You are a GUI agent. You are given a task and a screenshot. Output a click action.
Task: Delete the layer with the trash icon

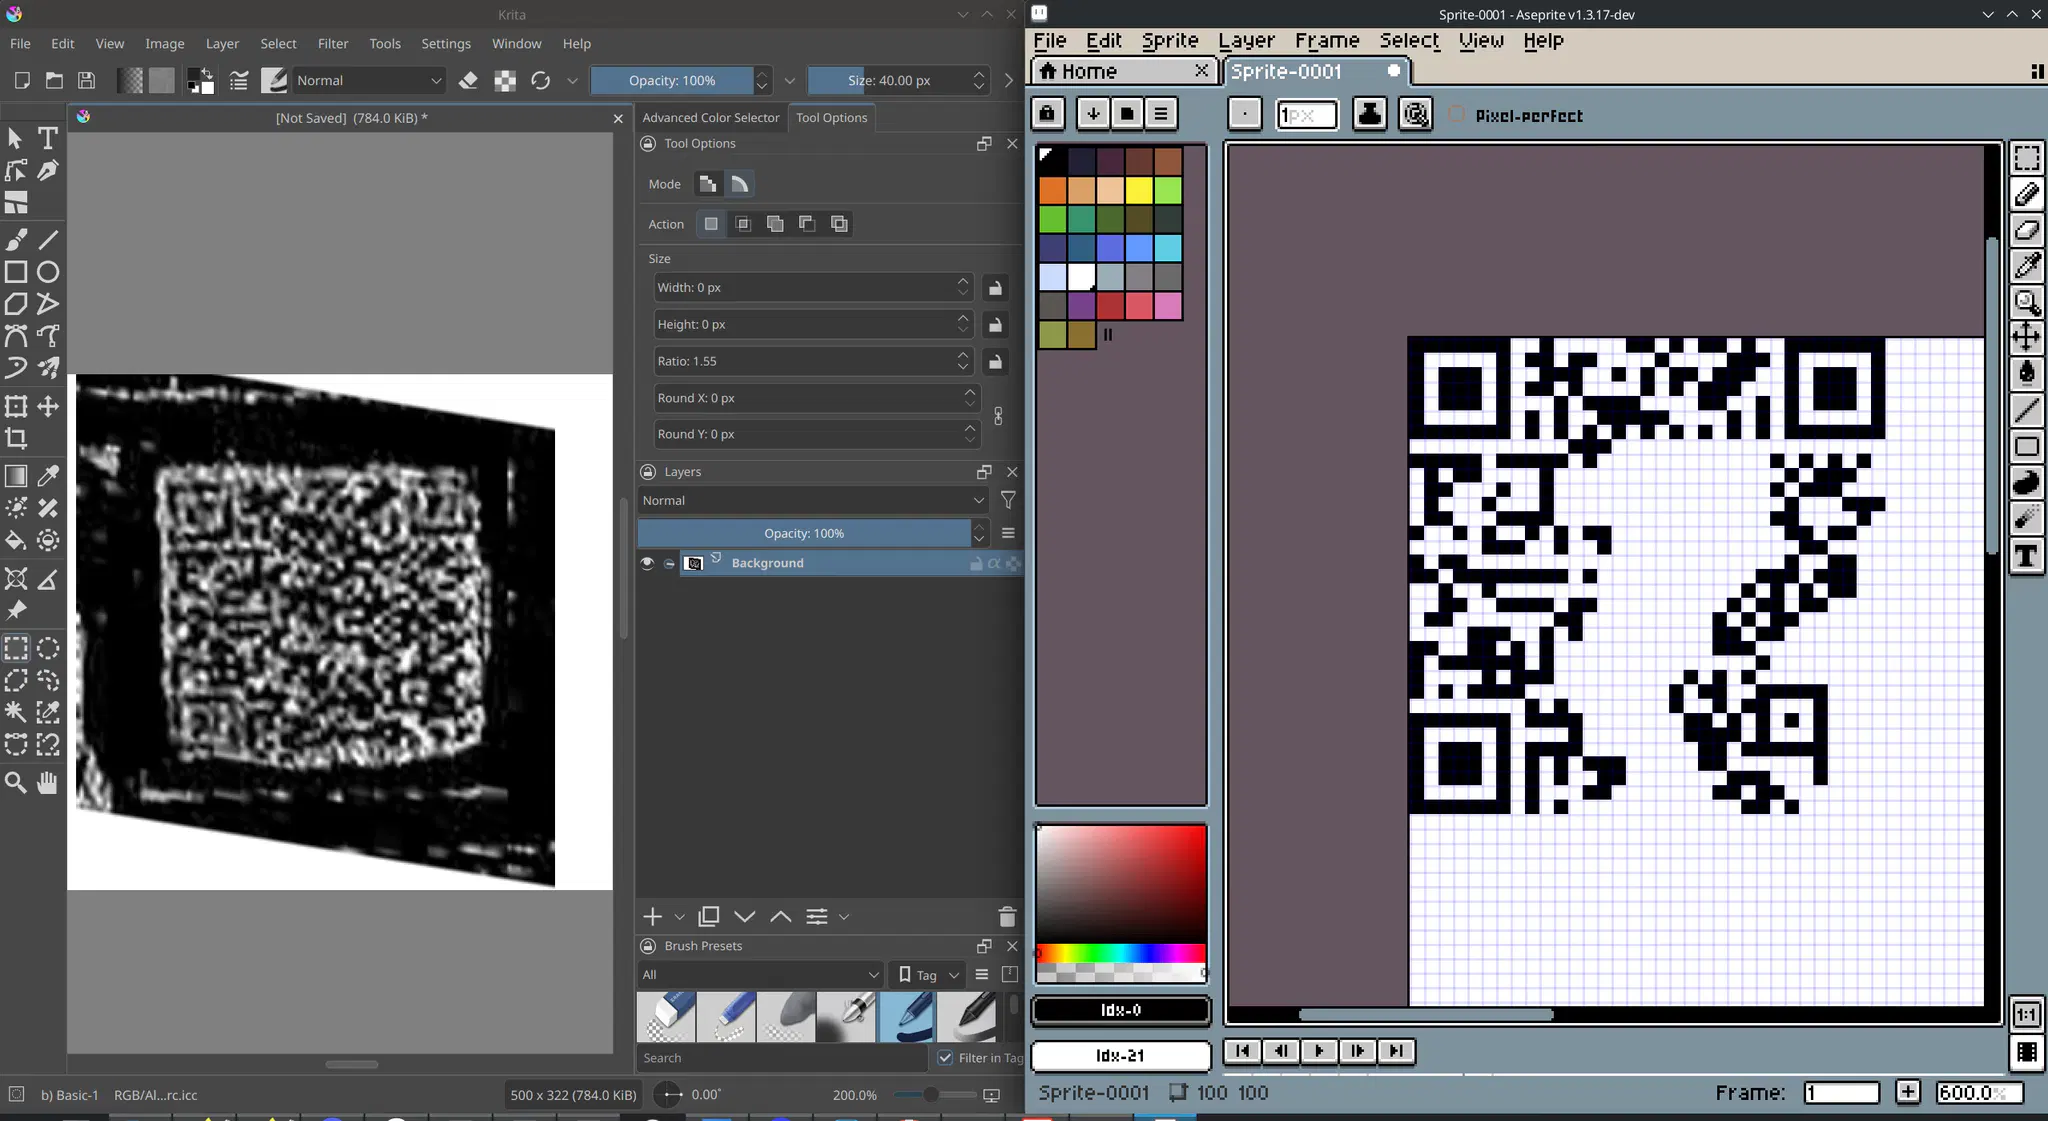(x=1007, y=916)
